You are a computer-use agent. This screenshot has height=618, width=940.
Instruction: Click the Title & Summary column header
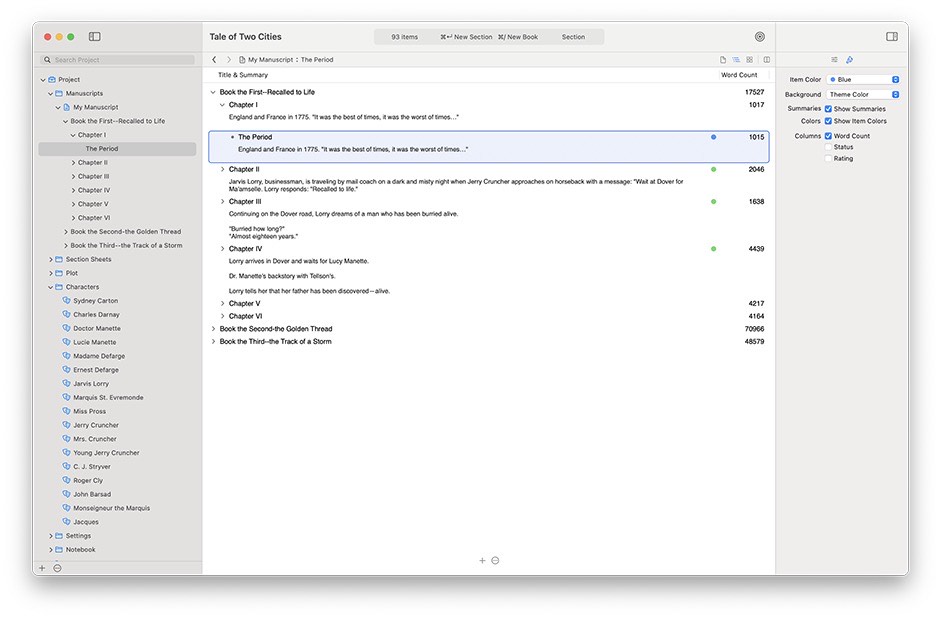pos(243,75)
